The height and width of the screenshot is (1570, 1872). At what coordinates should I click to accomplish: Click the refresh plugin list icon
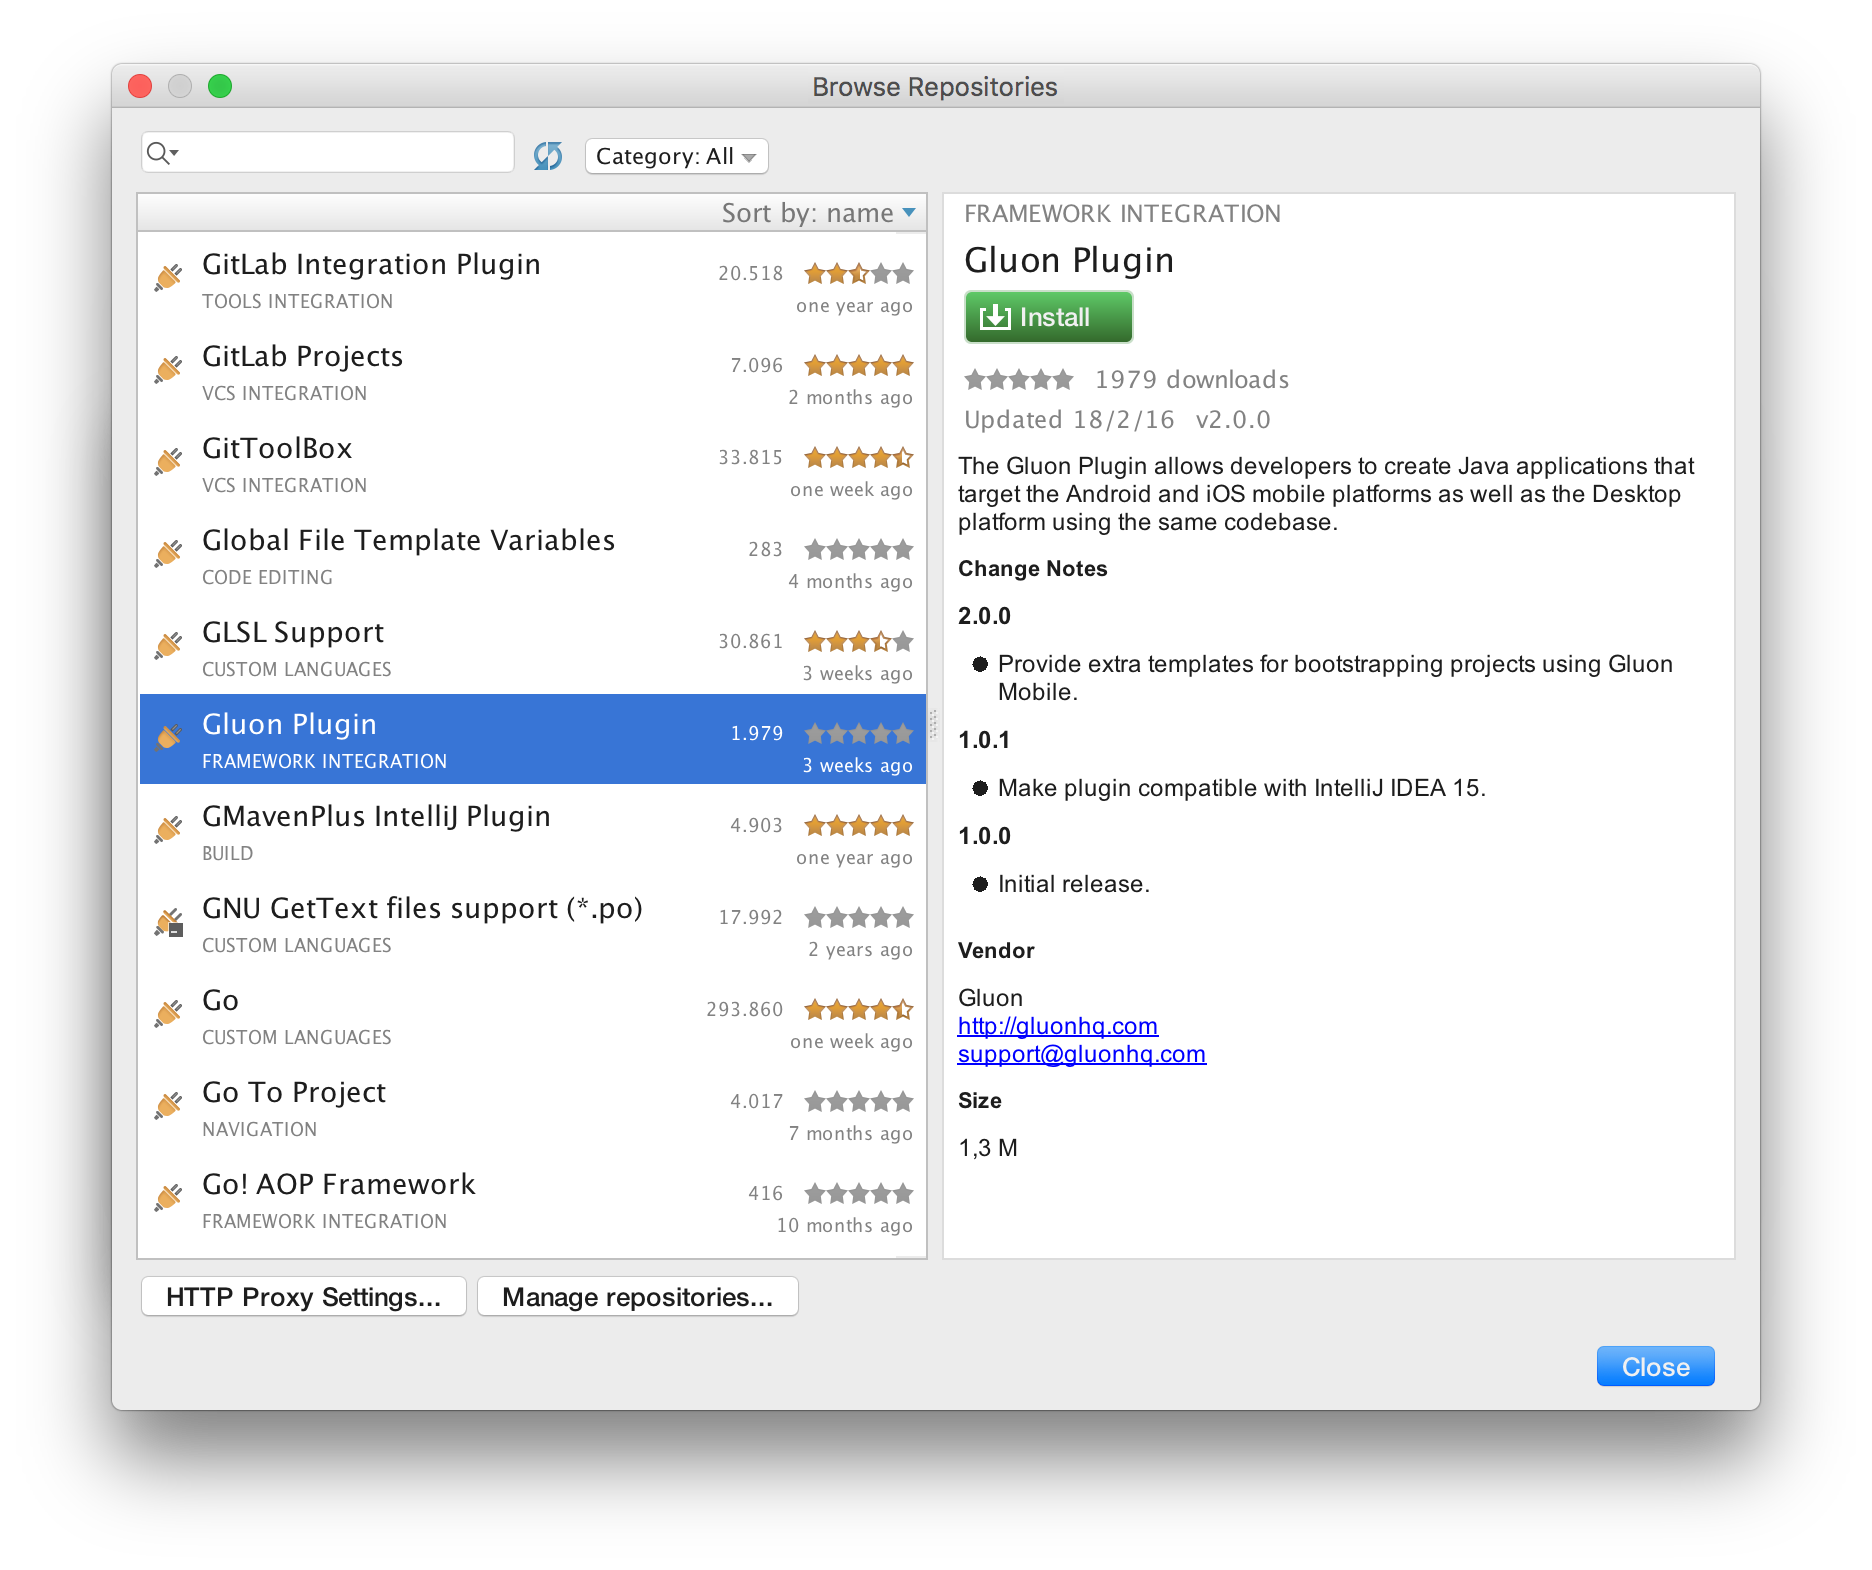coord(548,156)
